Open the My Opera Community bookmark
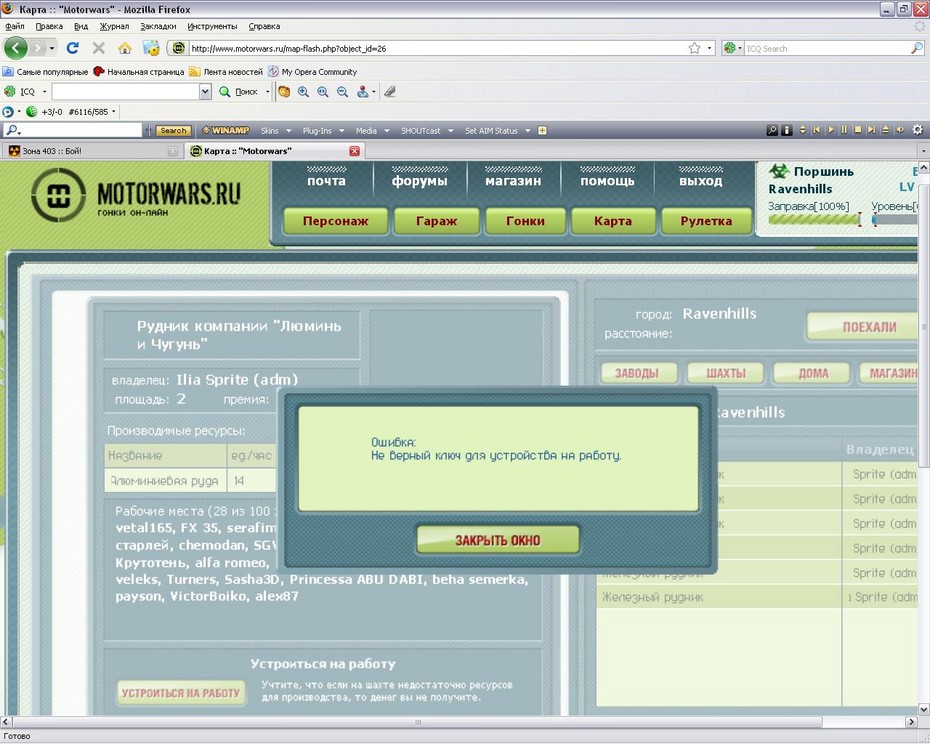The height and width of the screenshot is (744, 930). click(x=313, y=72)
